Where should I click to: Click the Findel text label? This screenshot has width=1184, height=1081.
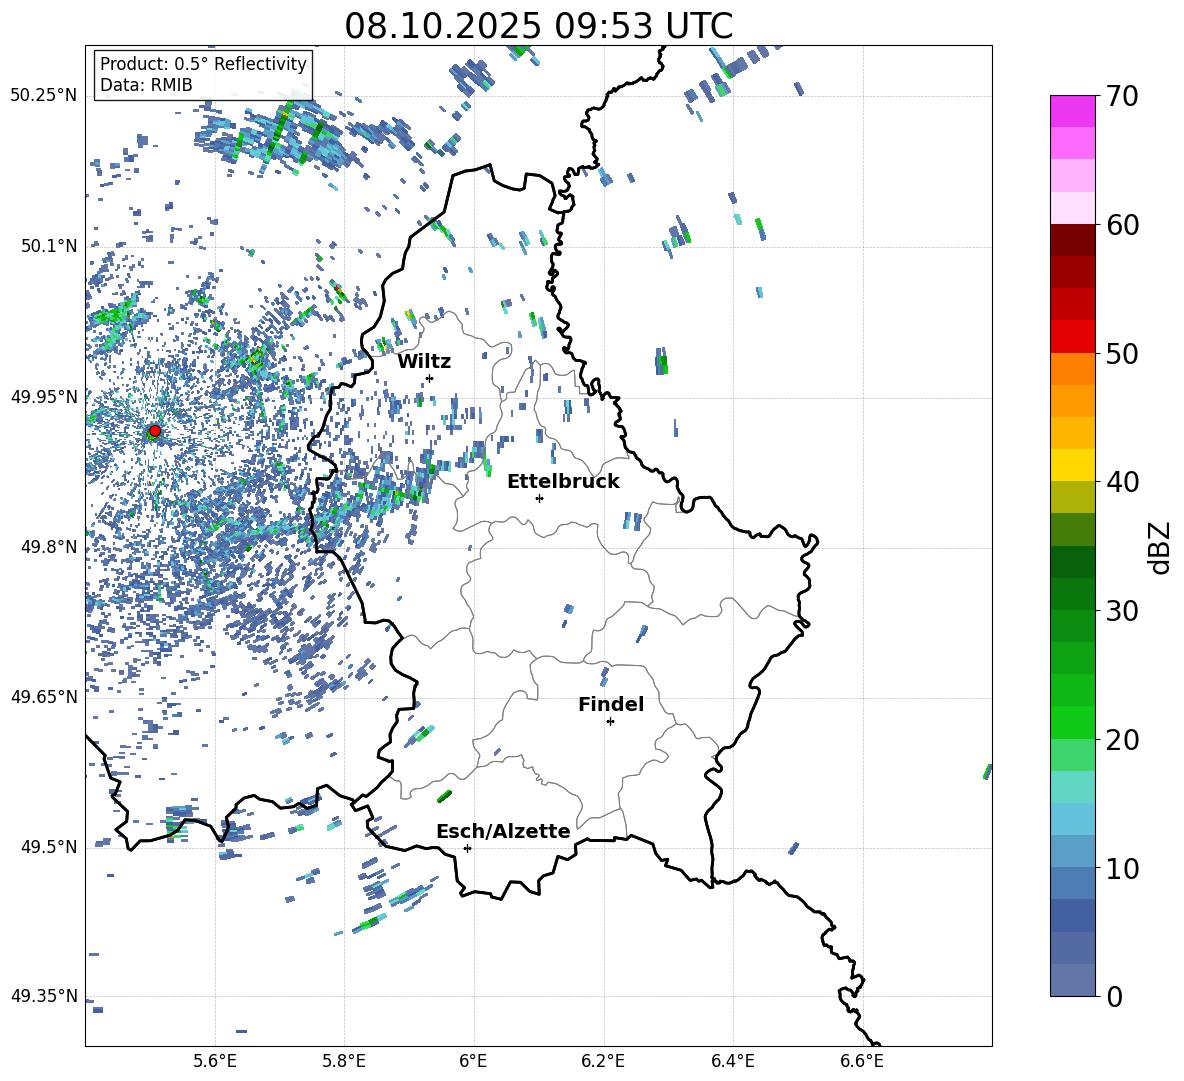click(x=611, y=704)
